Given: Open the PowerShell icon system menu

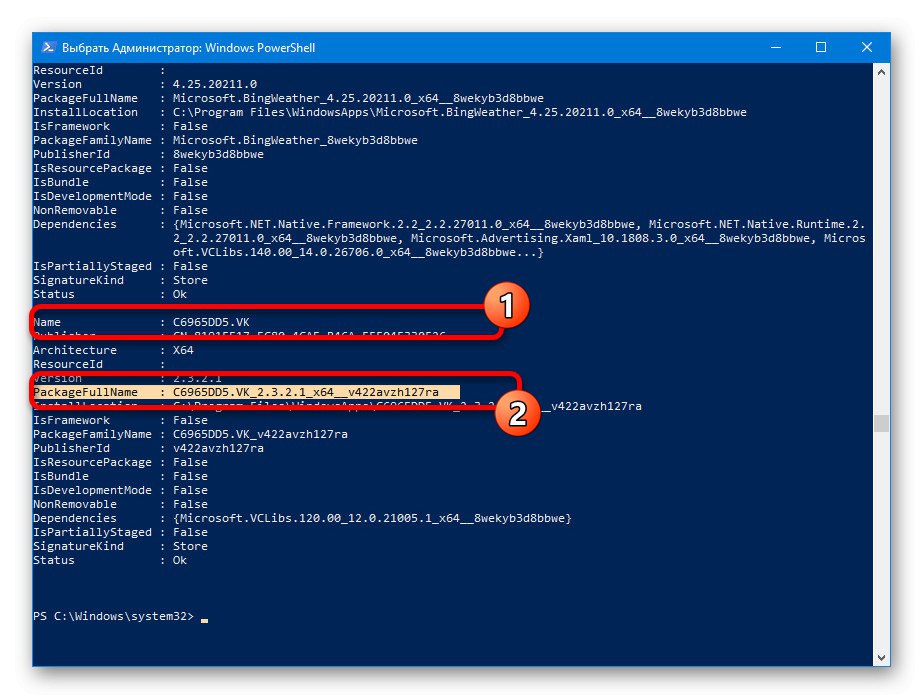Looking at the screenshot, I should pyautogui.click(x=49, y=48).
